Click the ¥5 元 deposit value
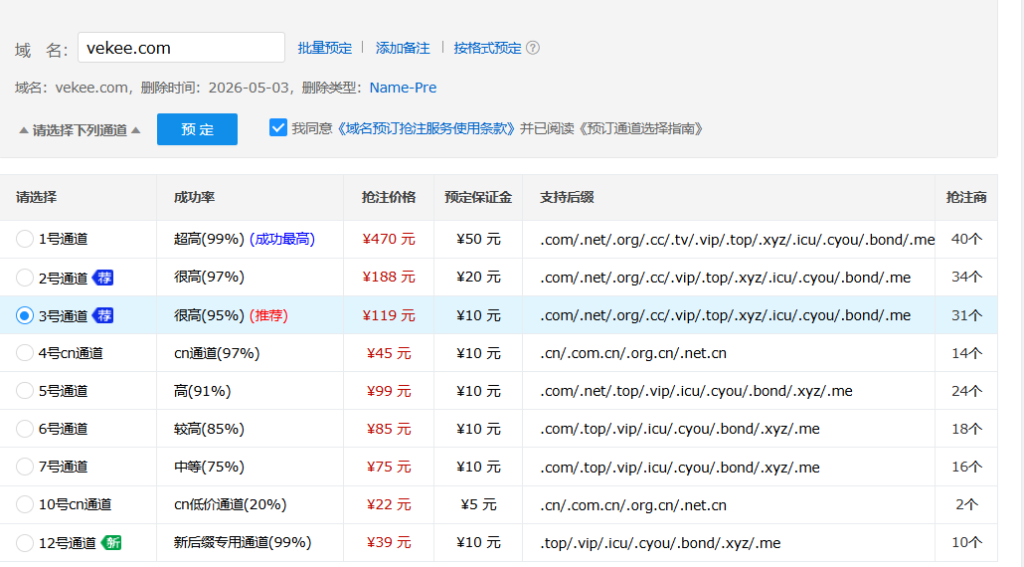The height and width of the screenshot is (567, 1024). coord(478,505)
